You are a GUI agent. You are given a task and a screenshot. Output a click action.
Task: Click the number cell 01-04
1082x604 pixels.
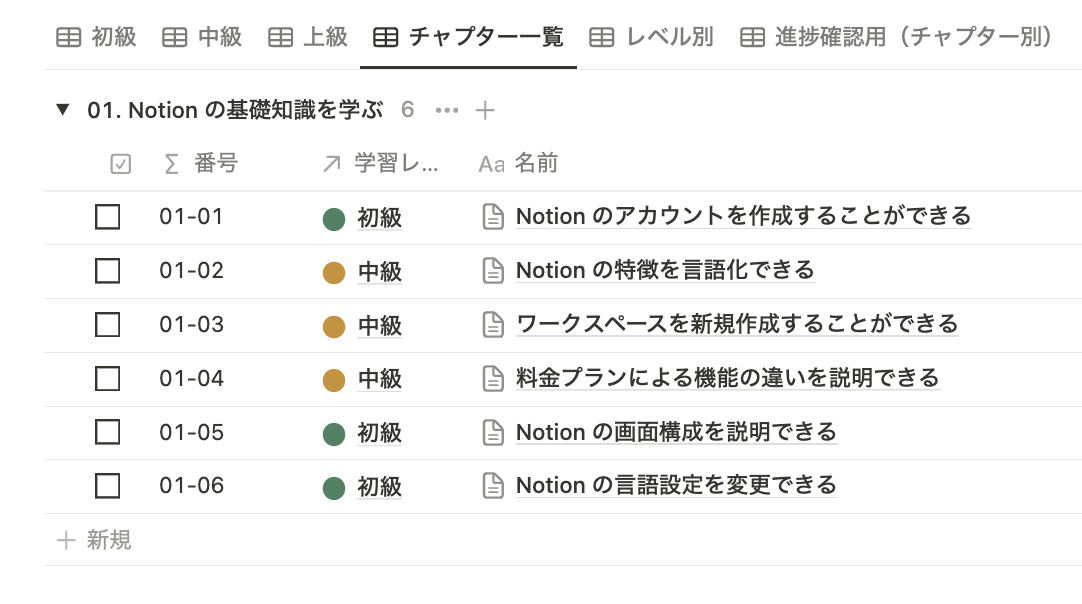191,378
